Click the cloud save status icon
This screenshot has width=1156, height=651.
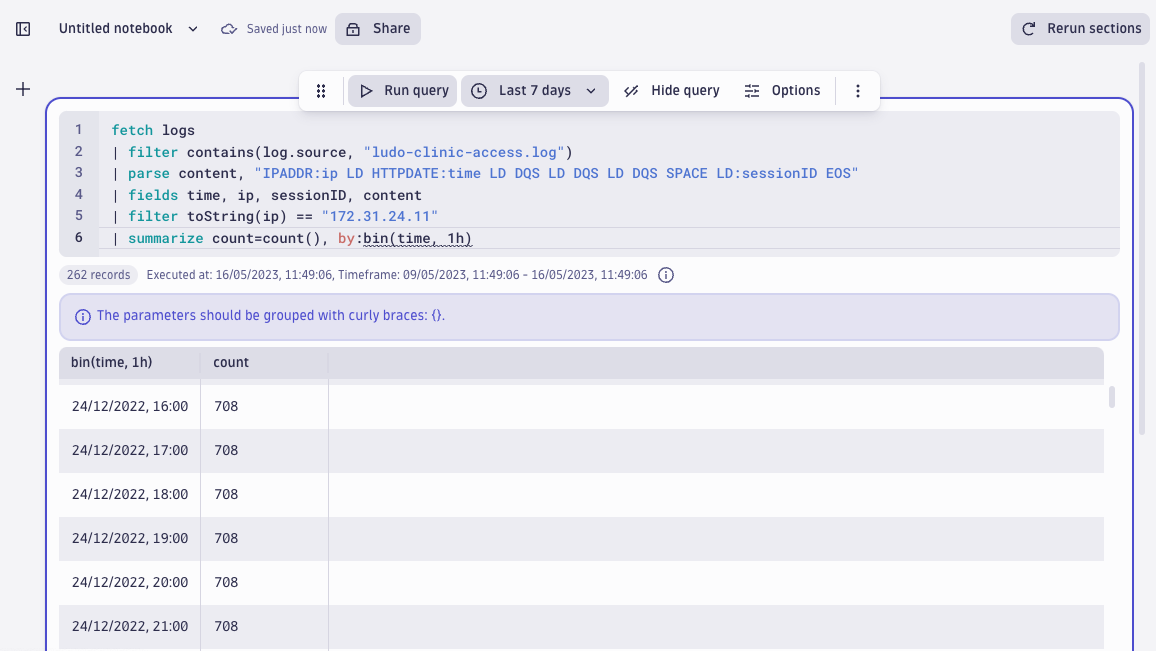(x=228, y=28)
